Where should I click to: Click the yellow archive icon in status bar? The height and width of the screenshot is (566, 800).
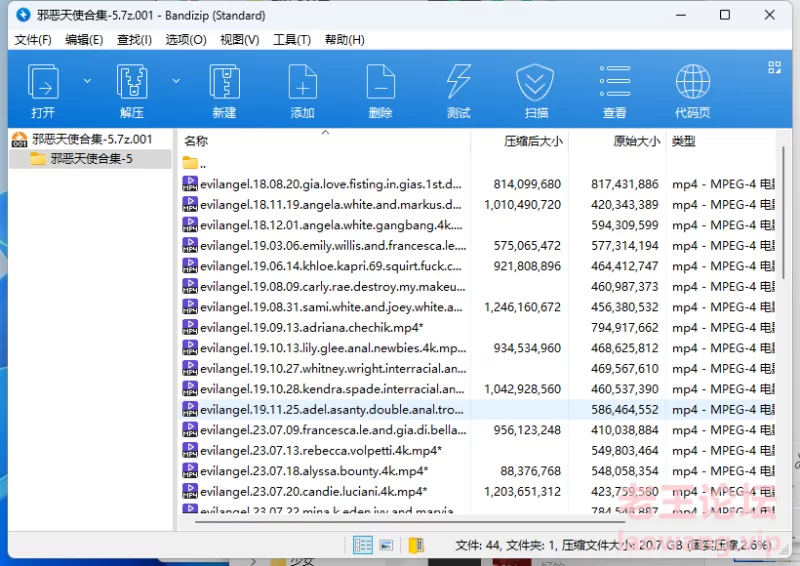416,545
